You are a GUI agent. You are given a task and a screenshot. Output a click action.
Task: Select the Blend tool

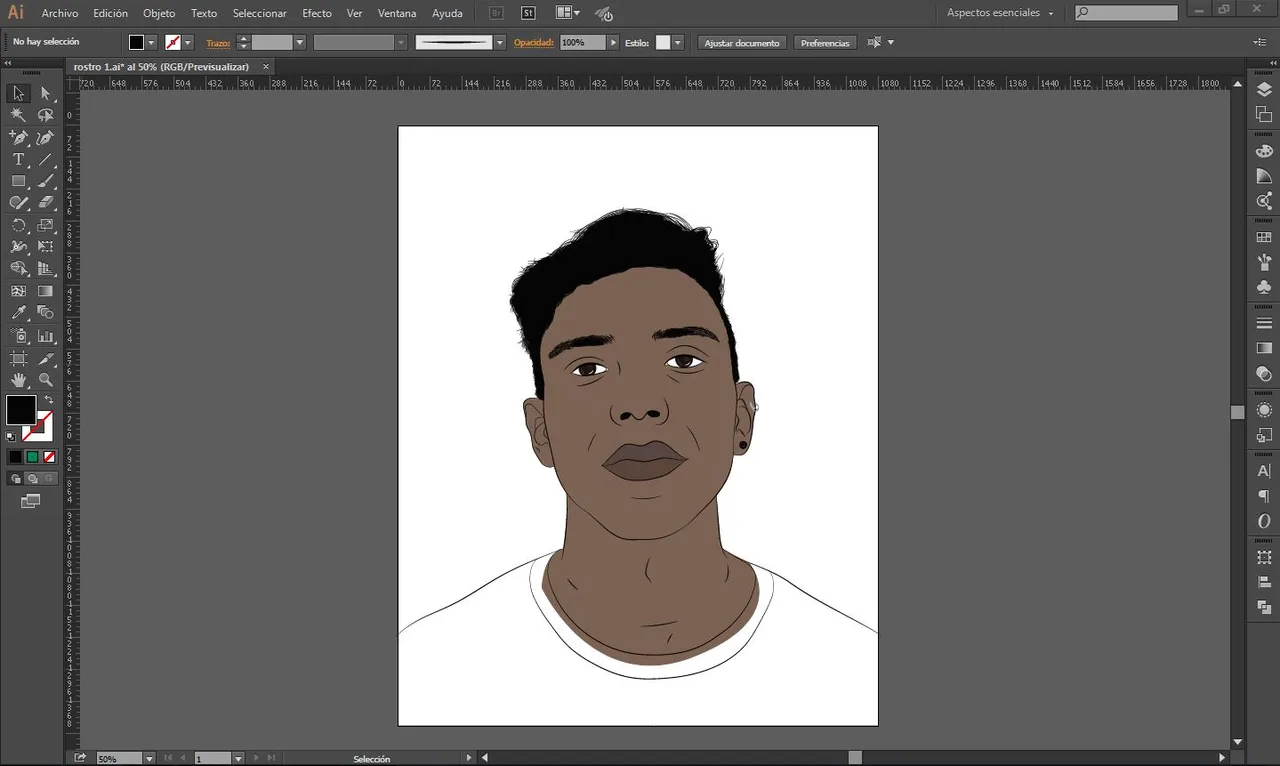pyautogui.click(x=45, y=313)
